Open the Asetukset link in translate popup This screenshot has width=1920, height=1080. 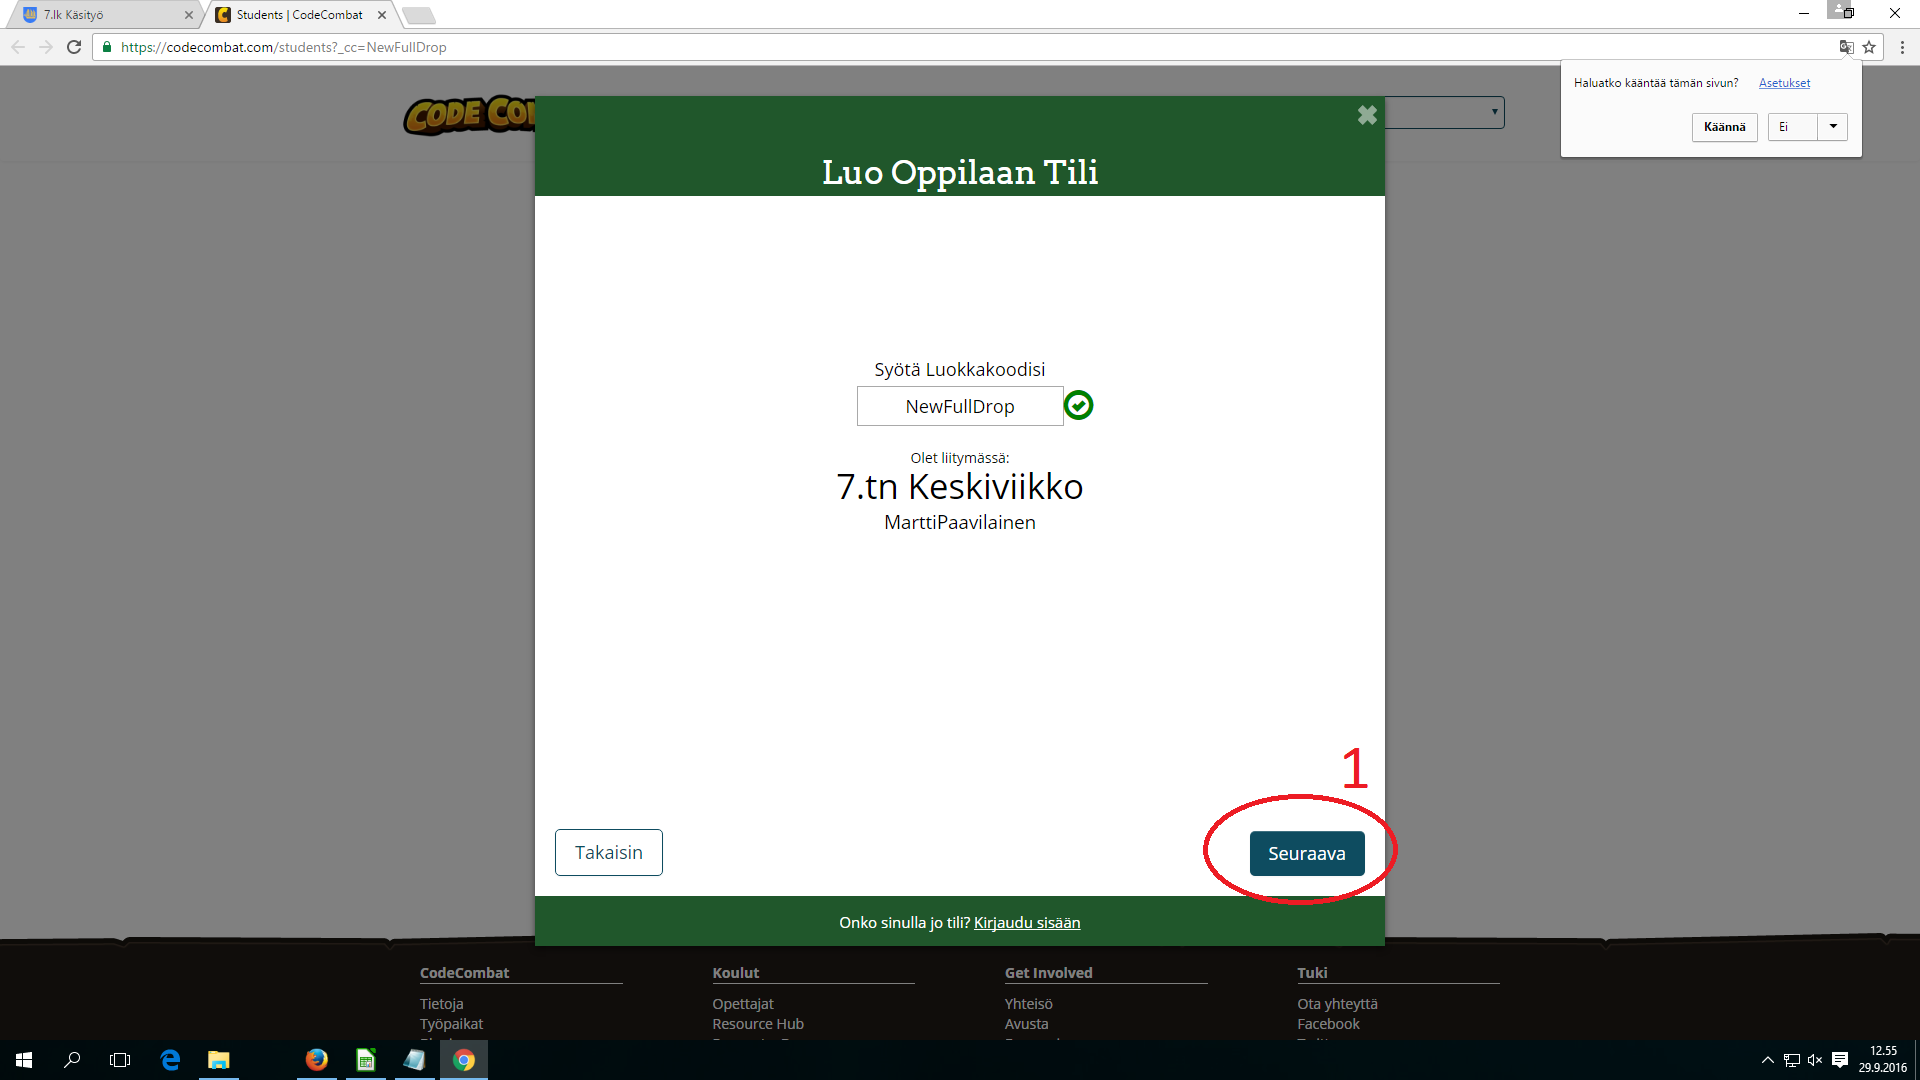(1784, 83)
